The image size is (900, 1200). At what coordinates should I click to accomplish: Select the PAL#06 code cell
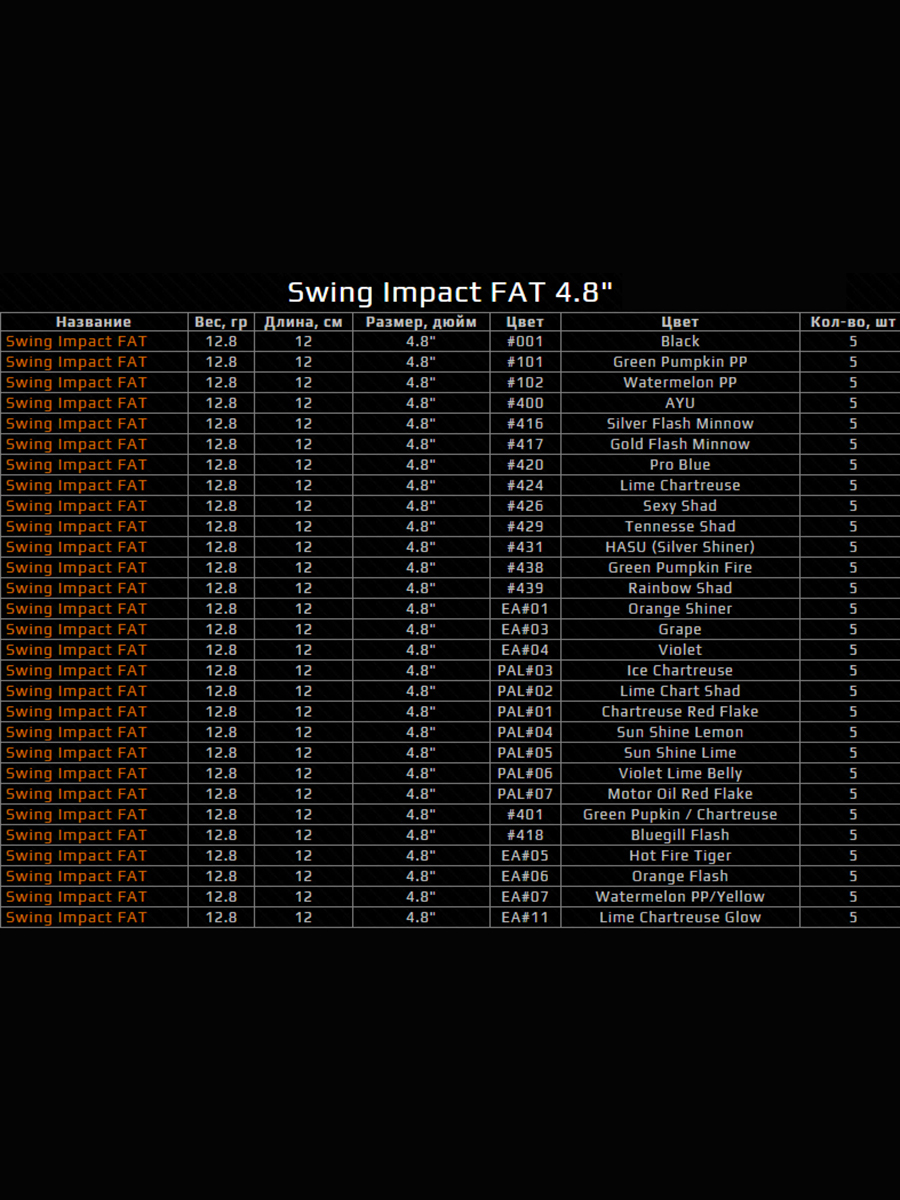[525, 773]
